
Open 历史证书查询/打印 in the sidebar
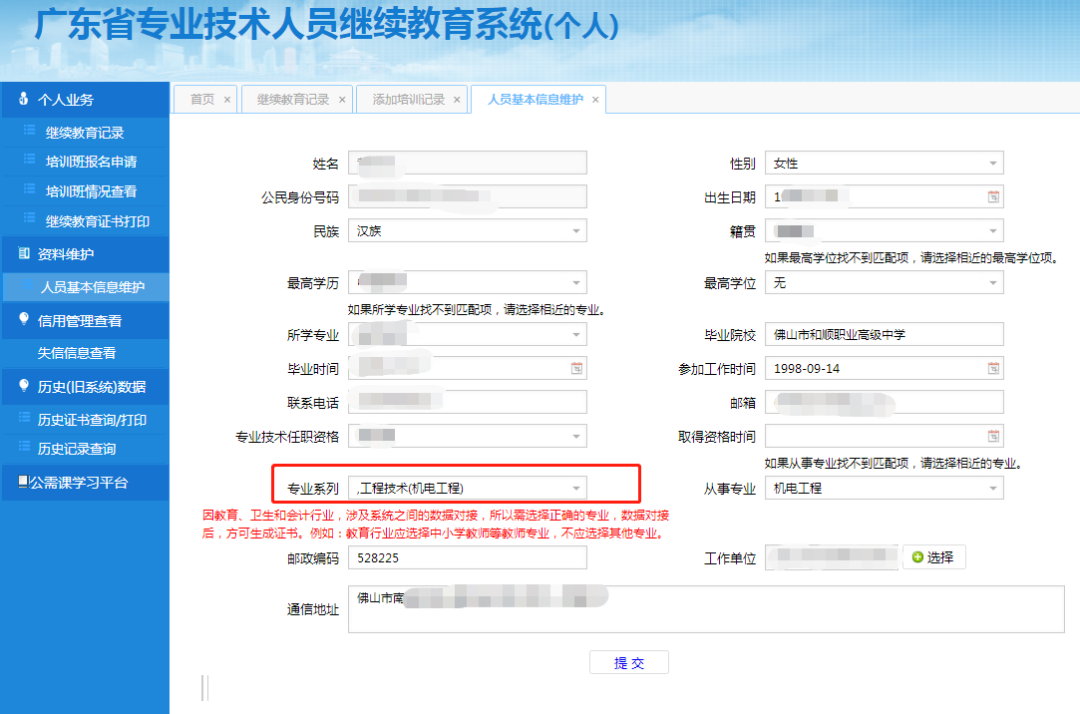(84, 420)
